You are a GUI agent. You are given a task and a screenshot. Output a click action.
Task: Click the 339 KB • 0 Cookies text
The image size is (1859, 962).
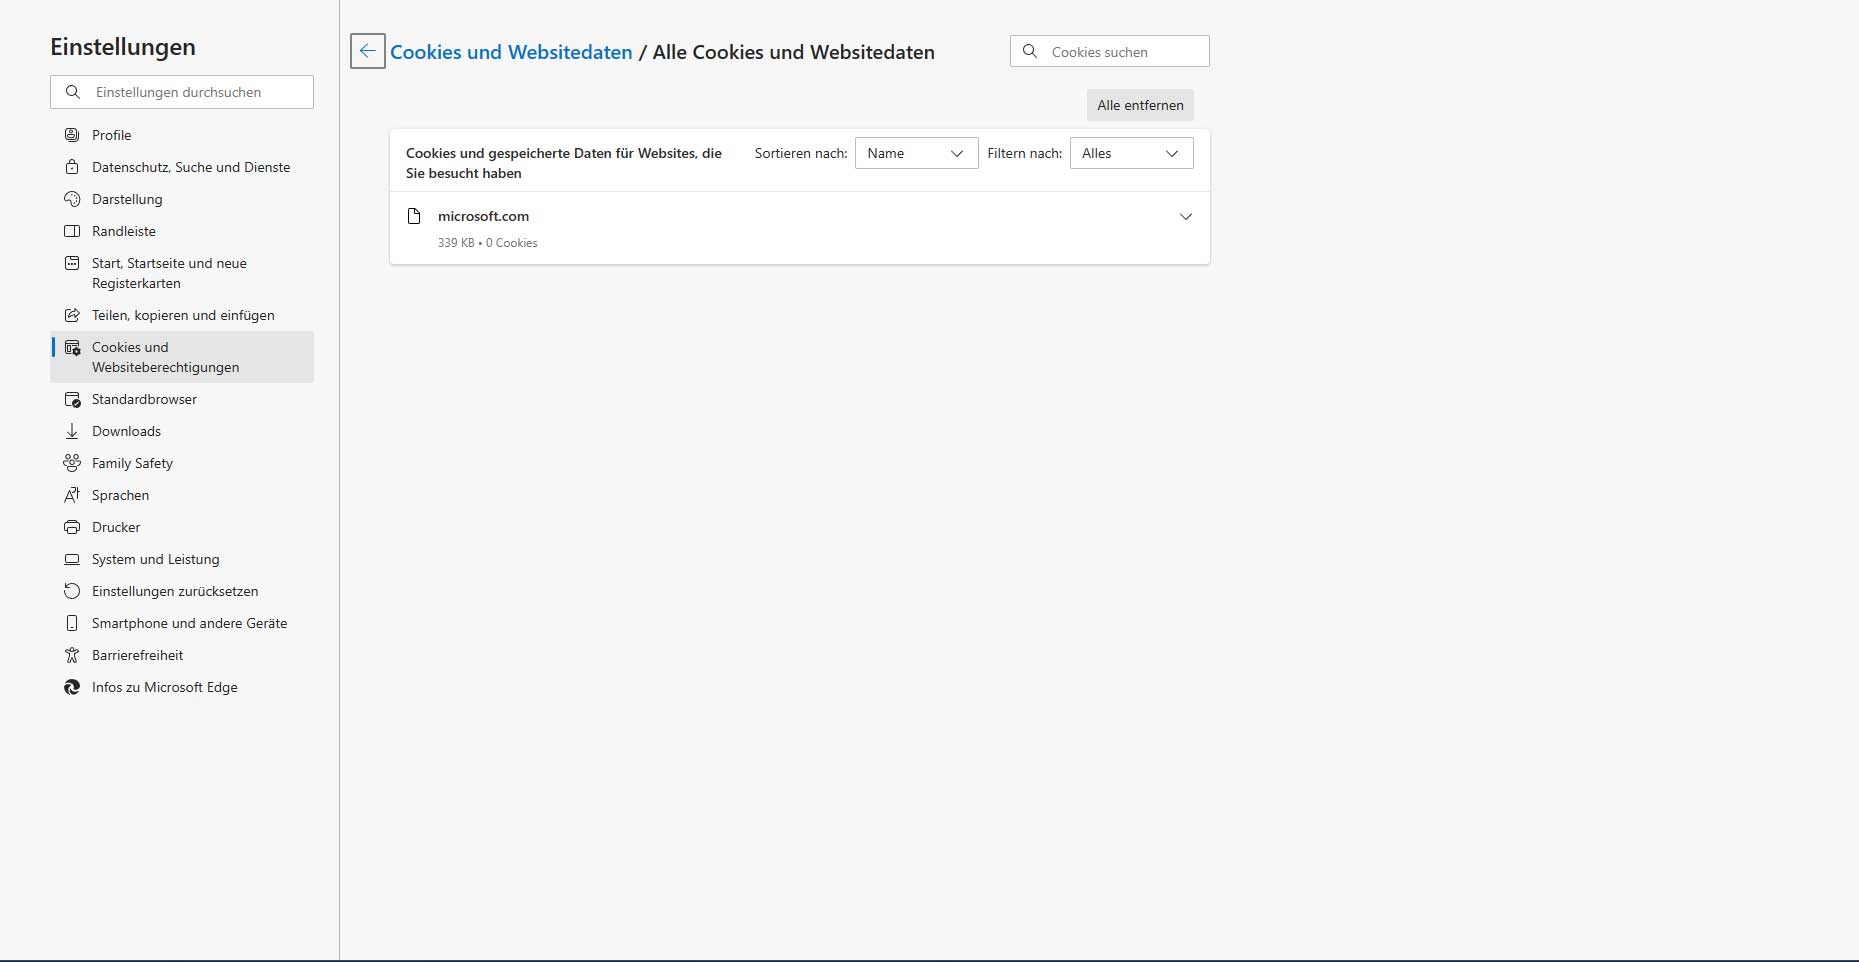point(487,243)
